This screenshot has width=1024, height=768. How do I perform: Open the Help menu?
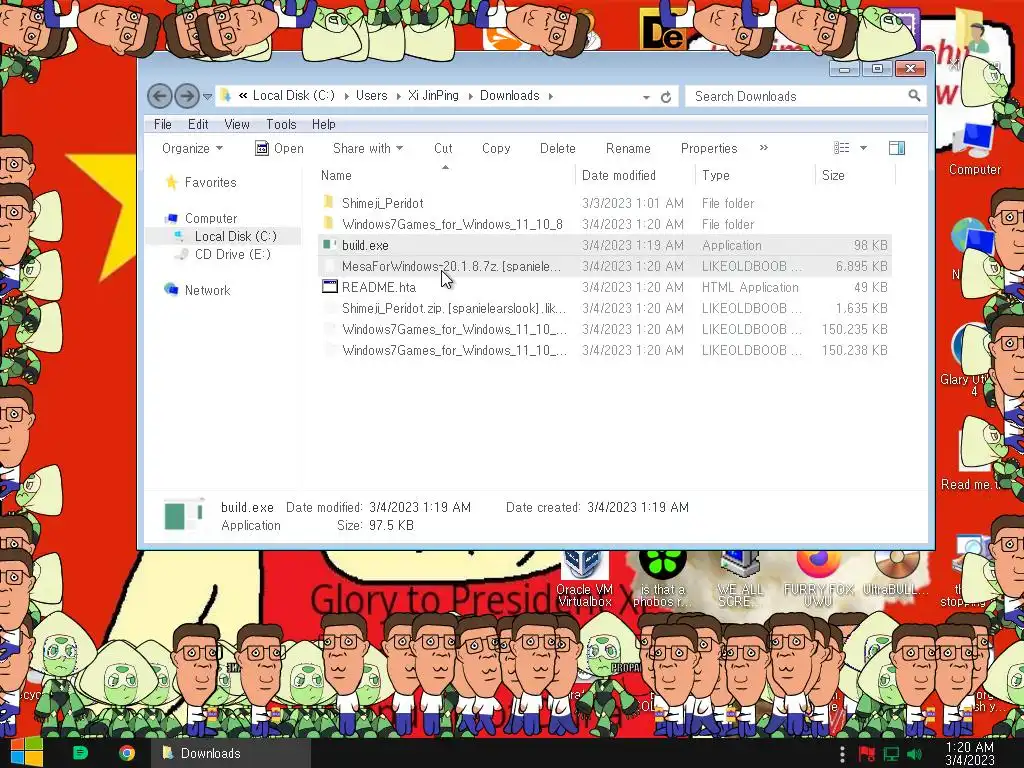[323, 124]
